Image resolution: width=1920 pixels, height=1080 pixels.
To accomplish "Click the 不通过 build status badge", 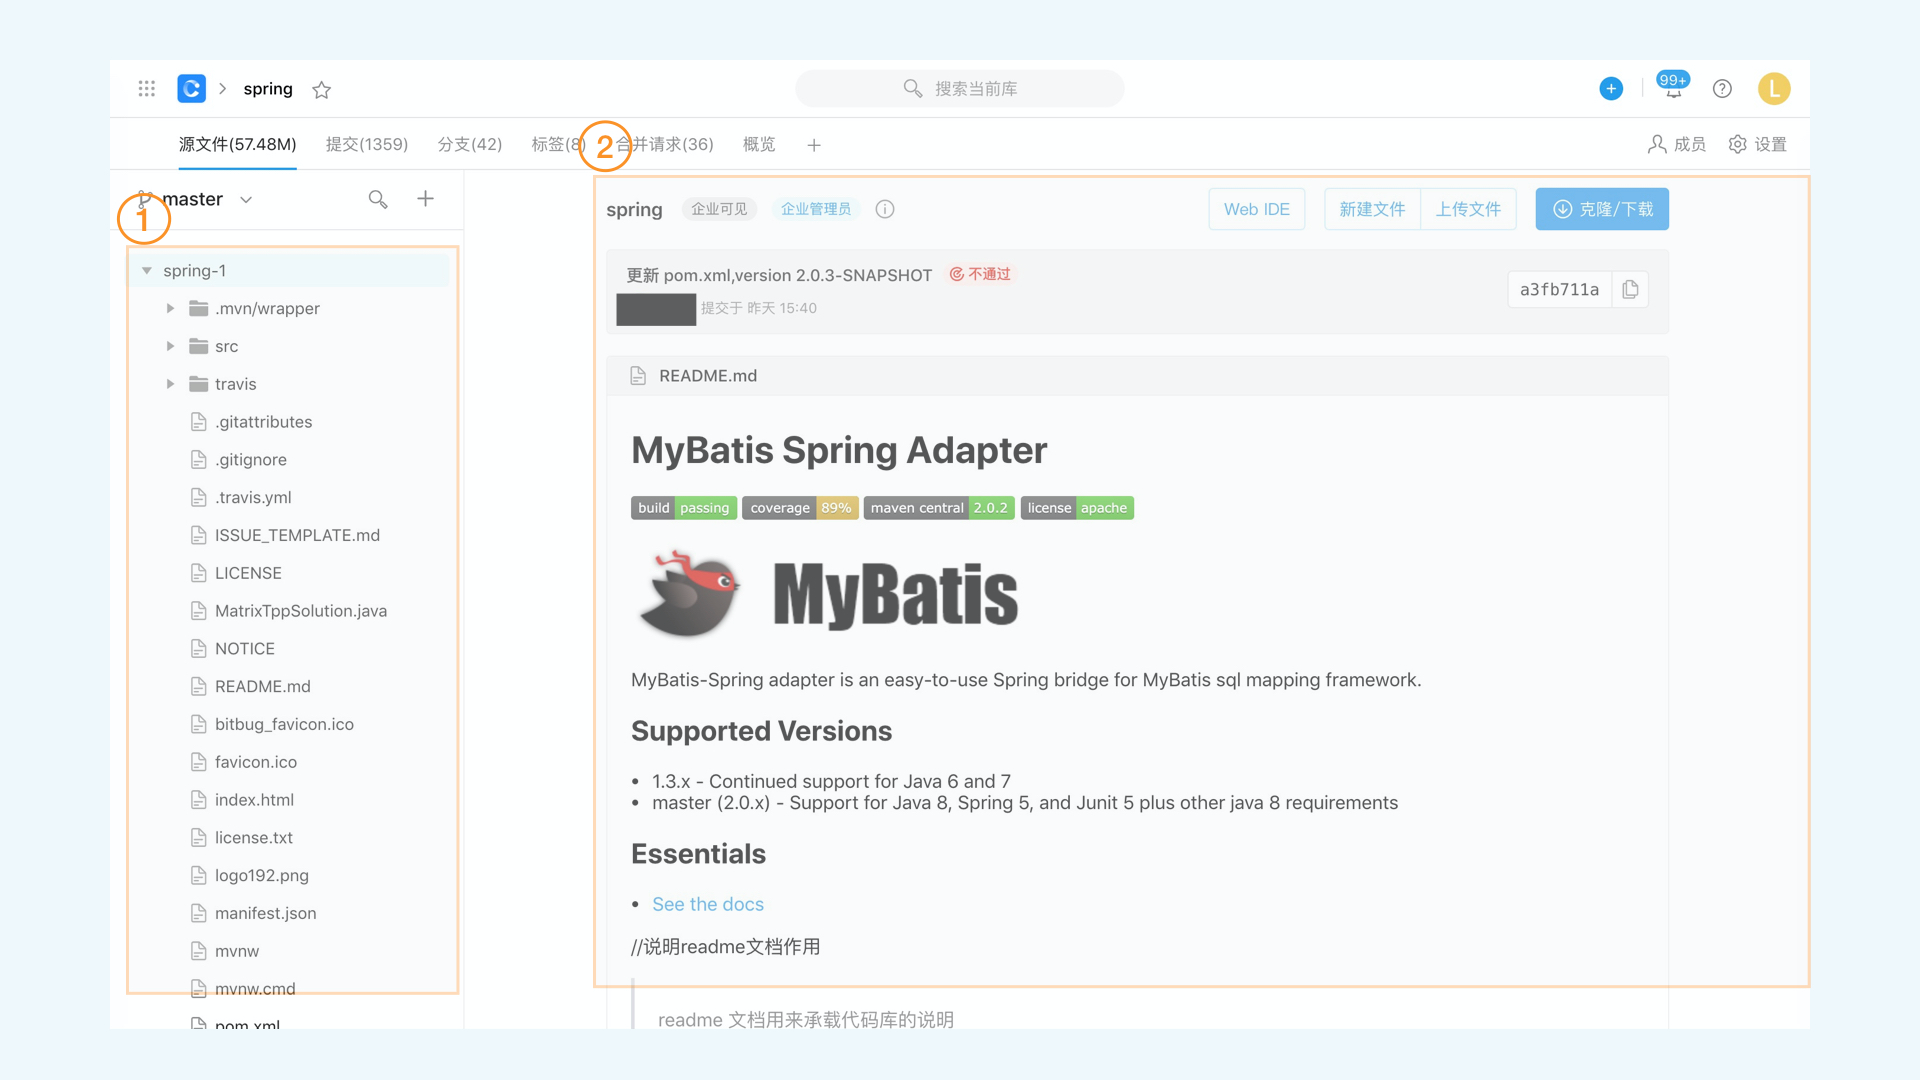I will (980, 274).
